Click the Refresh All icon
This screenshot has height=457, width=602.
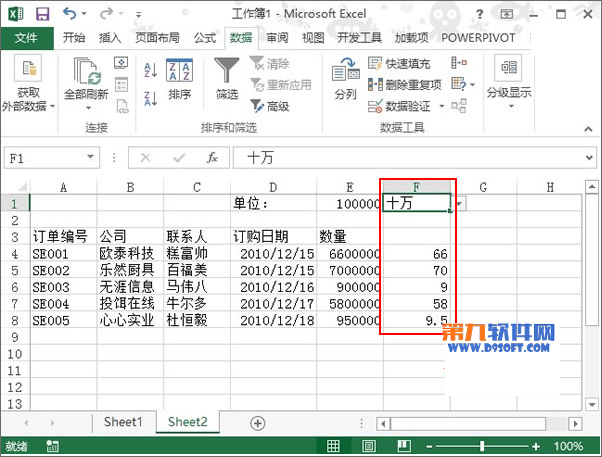[88, 71]
